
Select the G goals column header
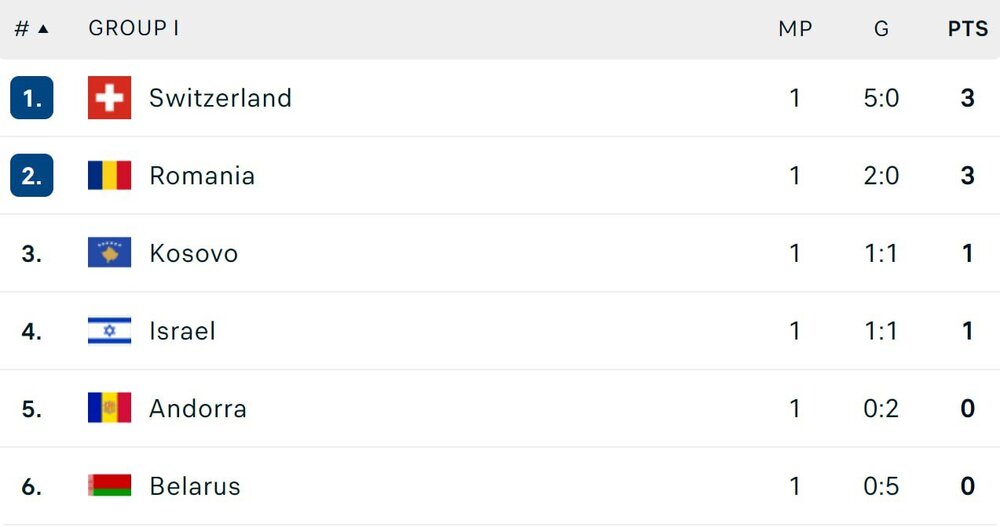(881, 29)
